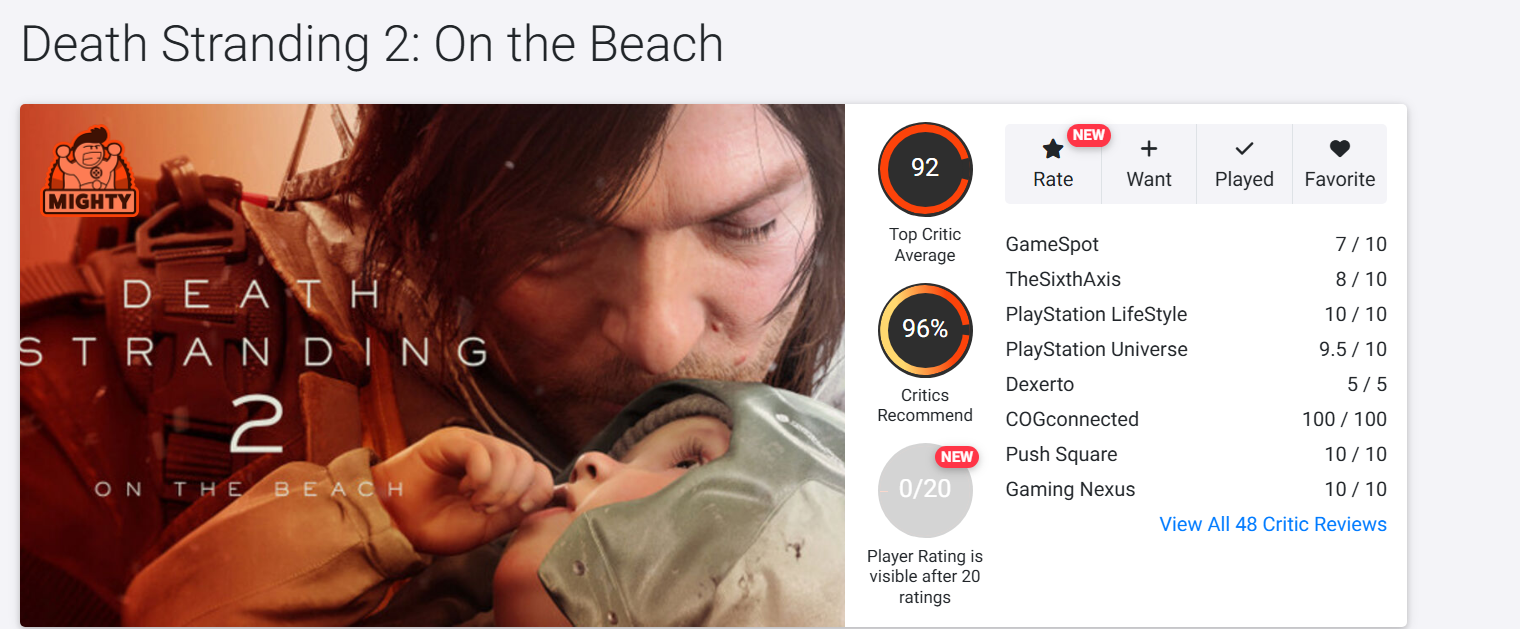Screen dimensions: 1520x629
Task: Click the grey 0/20 Player Rating circle
Action: (925, 490)
